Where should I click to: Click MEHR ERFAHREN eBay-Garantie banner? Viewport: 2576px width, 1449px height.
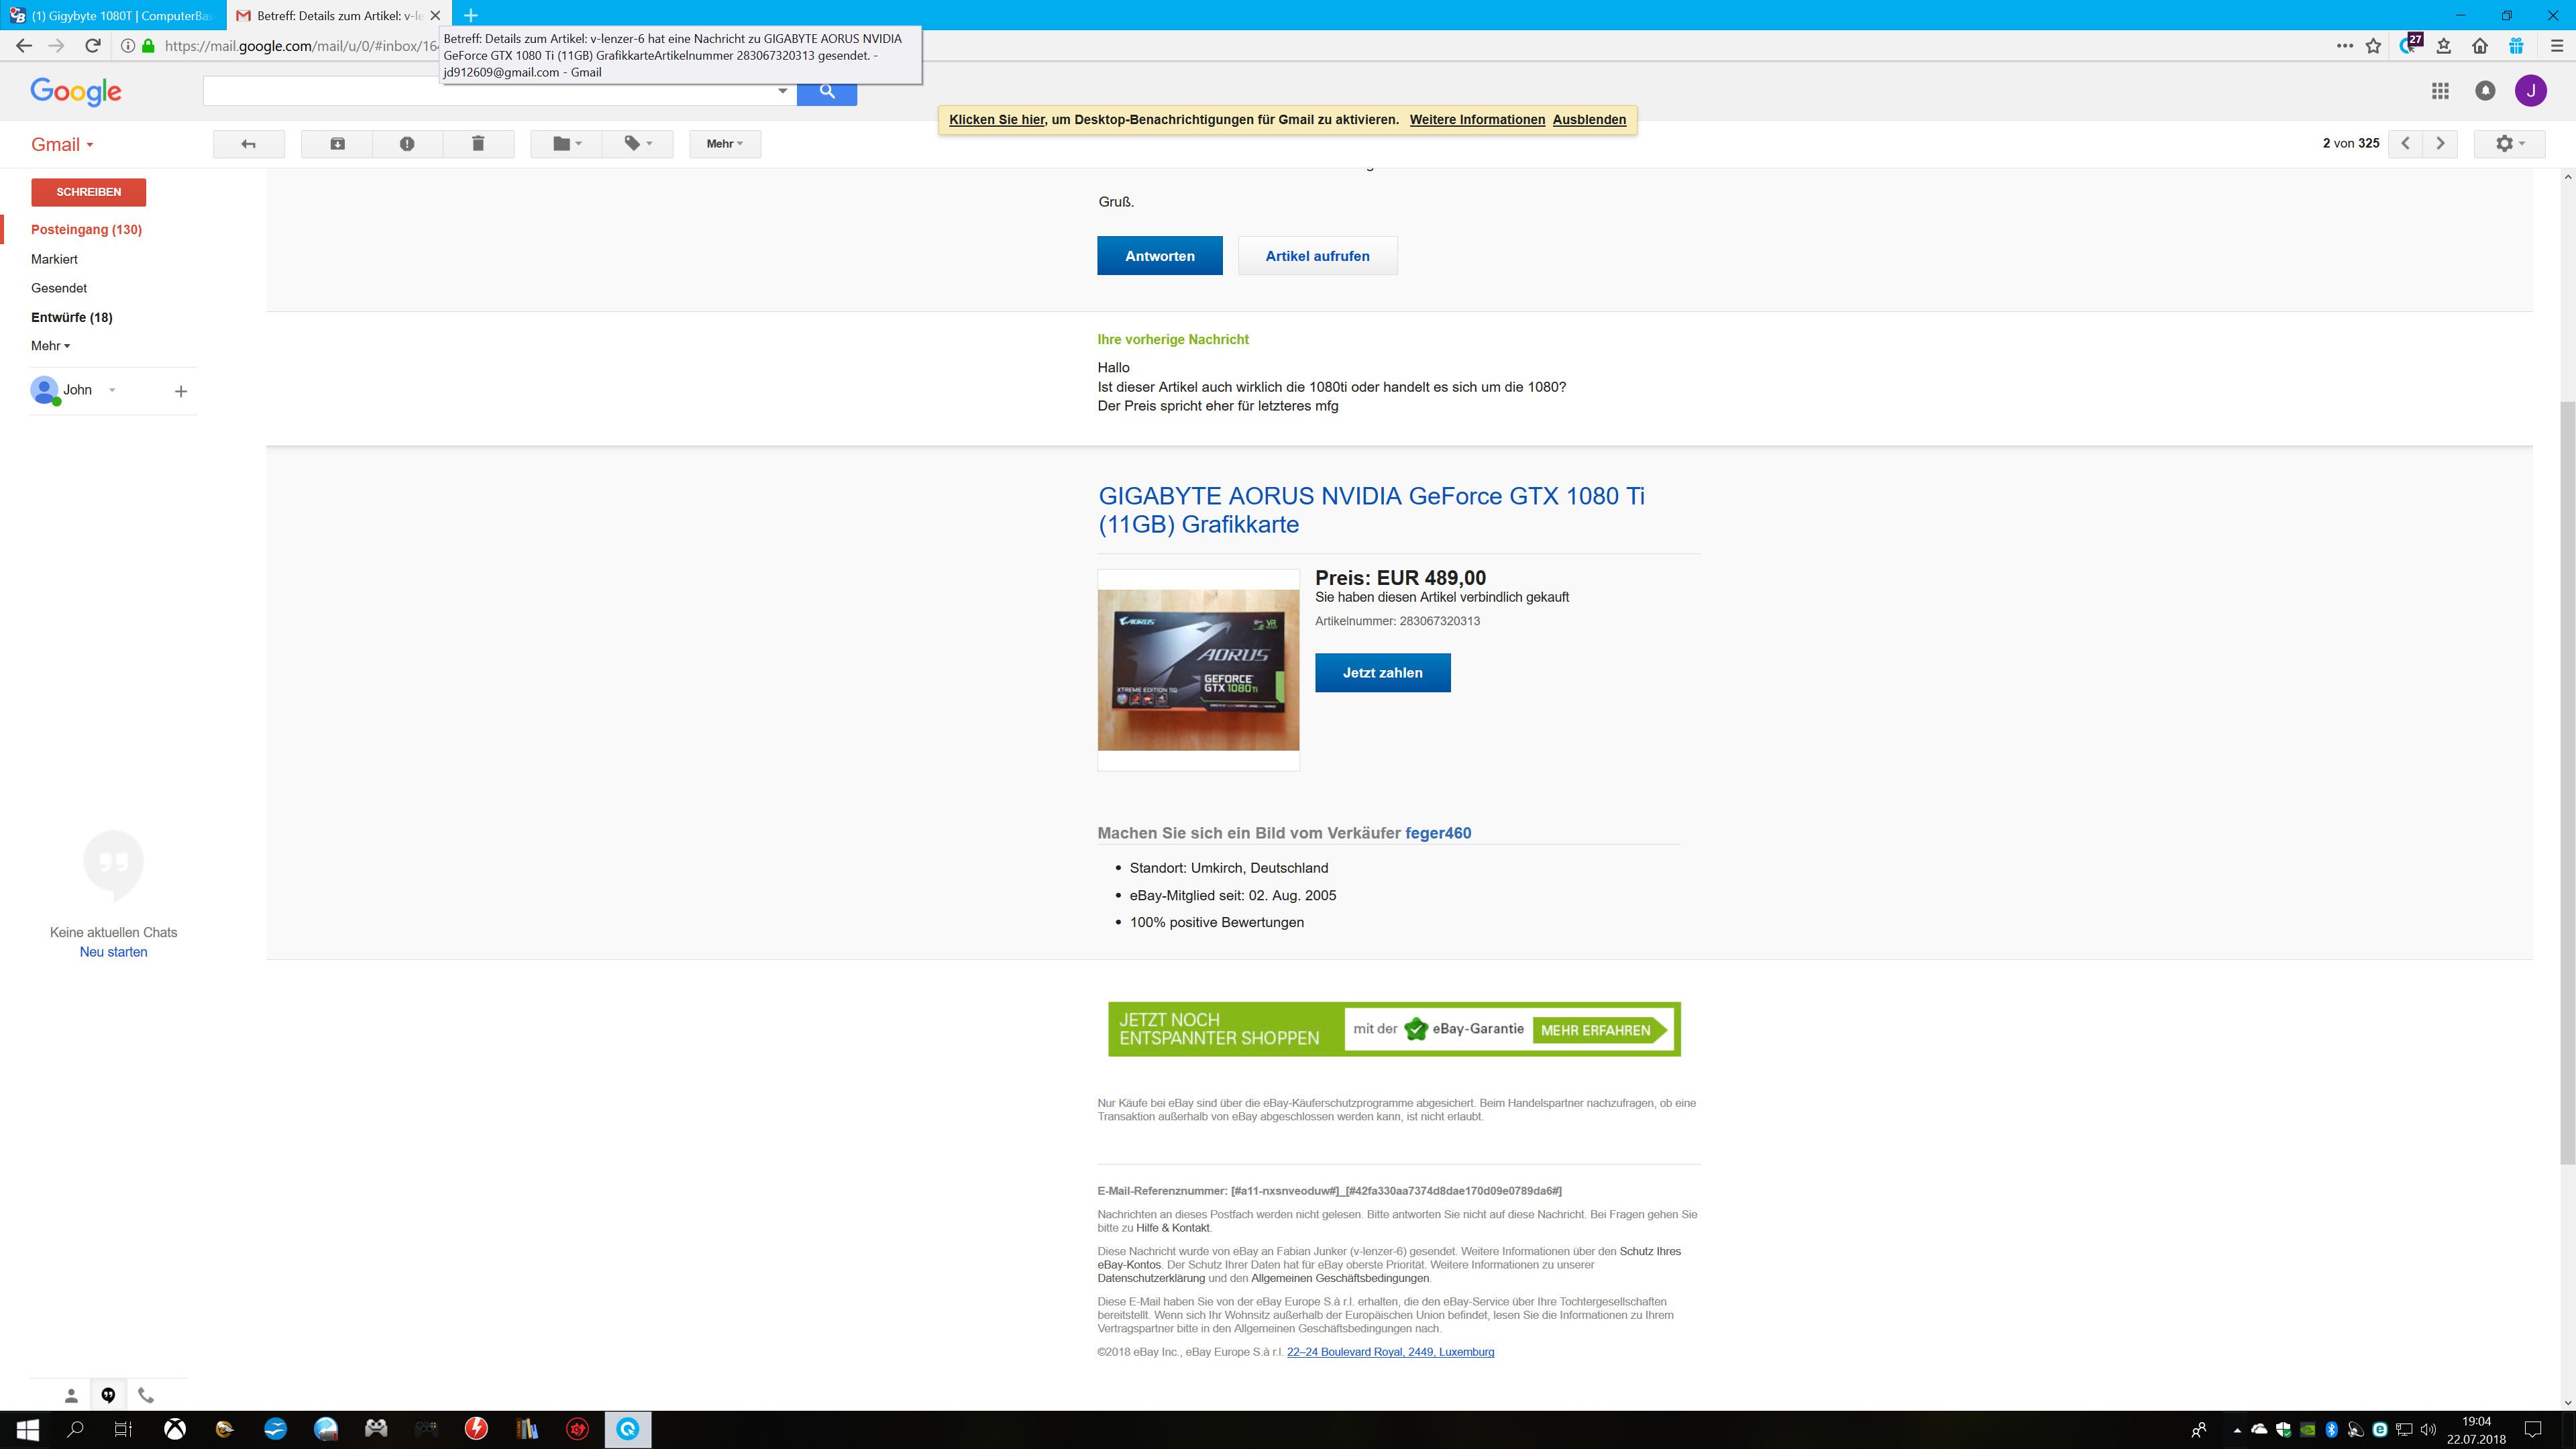click(x=1600, y=1030)
